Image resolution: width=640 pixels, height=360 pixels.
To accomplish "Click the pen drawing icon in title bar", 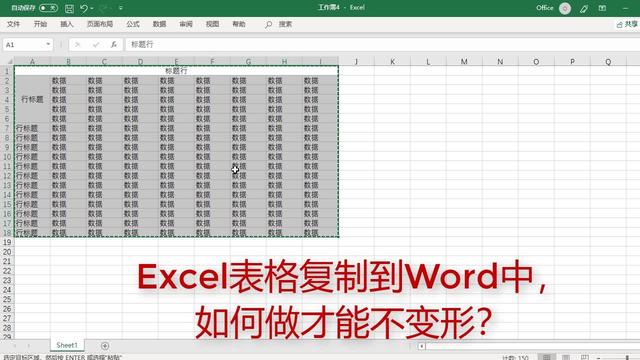I will click(x=584, y=8).
